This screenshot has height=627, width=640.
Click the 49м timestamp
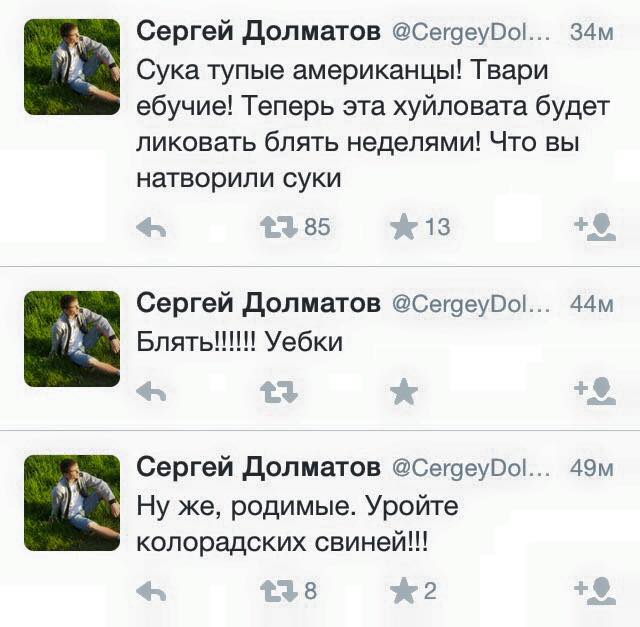[x=591, y=467]
